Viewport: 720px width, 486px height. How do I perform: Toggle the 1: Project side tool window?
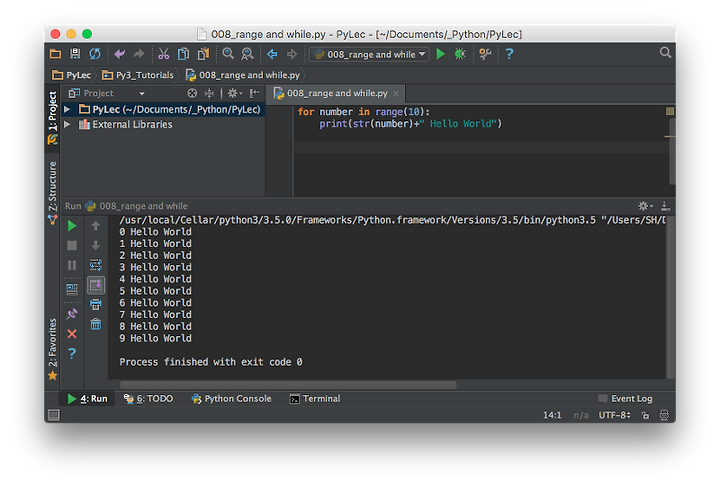[53, 118]
